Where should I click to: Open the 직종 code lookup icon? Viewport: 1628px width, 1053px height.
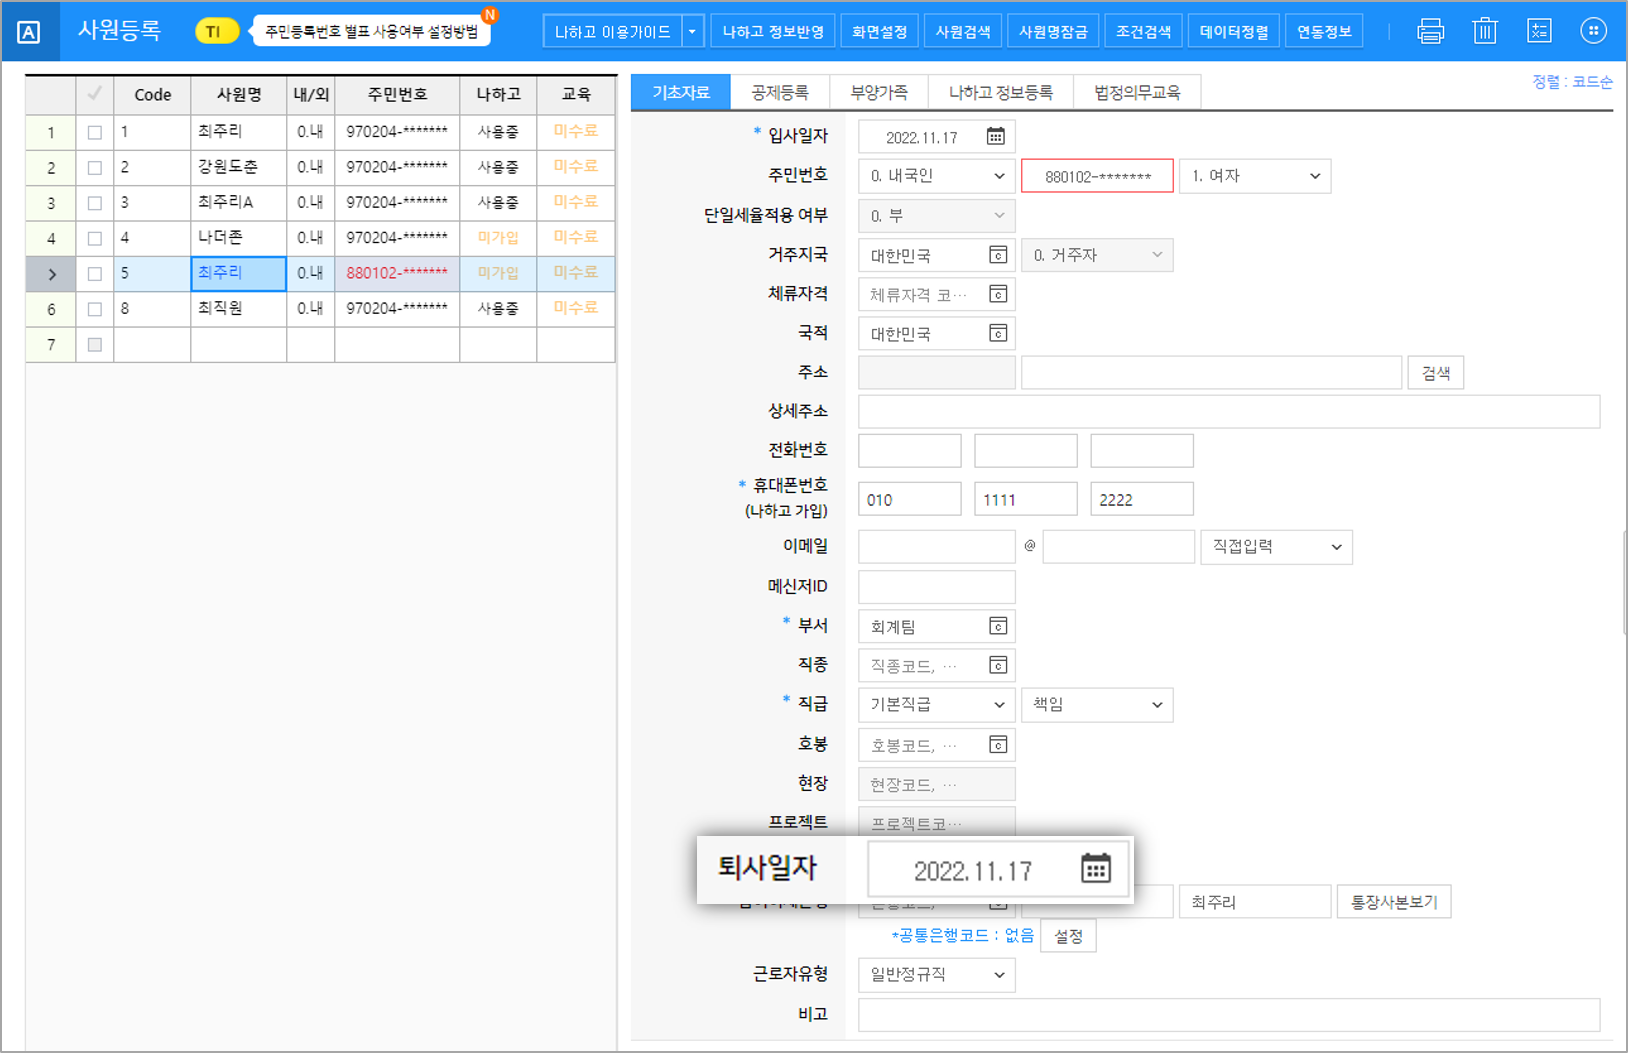998,665
